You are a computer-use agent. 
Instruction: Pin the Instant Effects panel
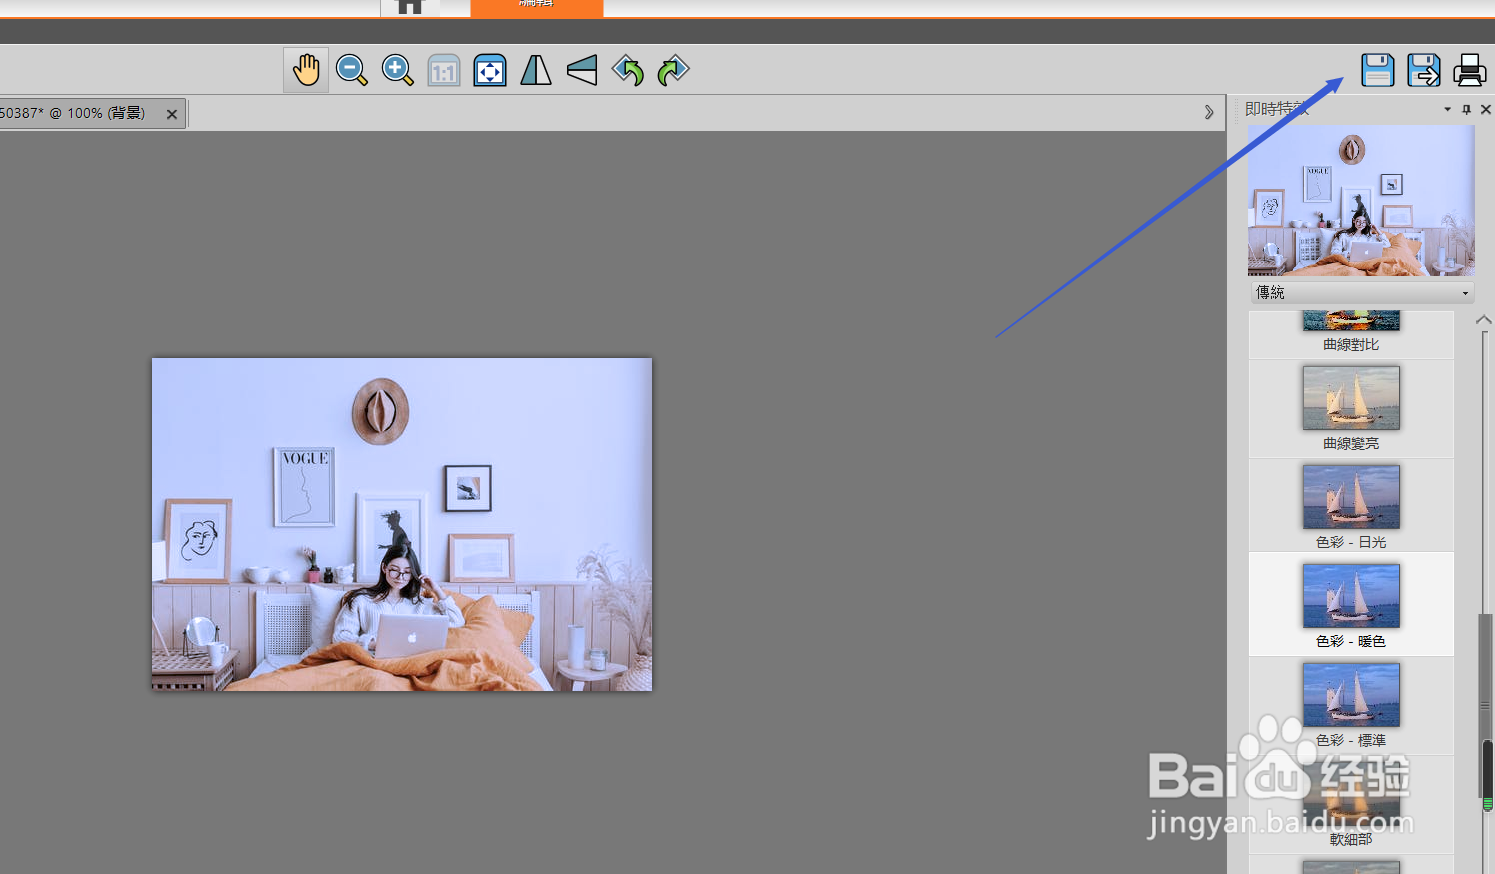1466,109
